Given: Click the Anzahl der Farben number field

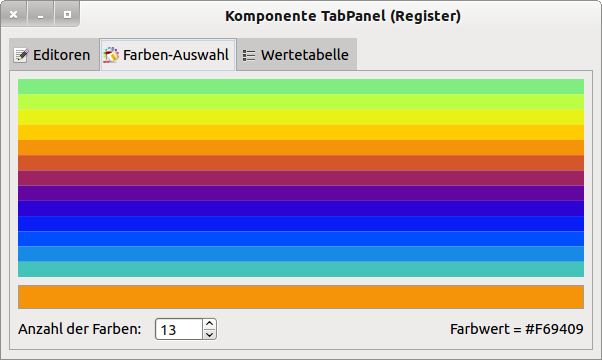Looking at the screenshot, I should tap(179, 329).
